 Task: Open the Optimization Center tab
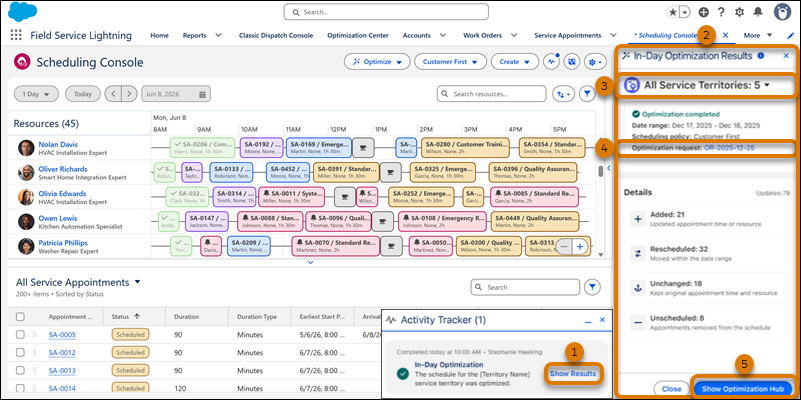(358, 35)
